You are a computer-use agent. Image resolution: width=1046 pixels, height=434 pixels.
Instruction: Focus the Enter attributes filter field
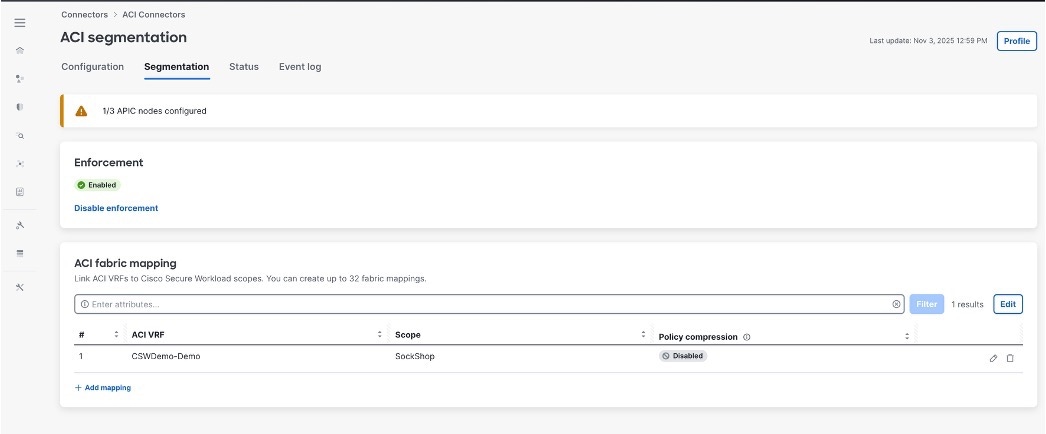coord(489,304)
